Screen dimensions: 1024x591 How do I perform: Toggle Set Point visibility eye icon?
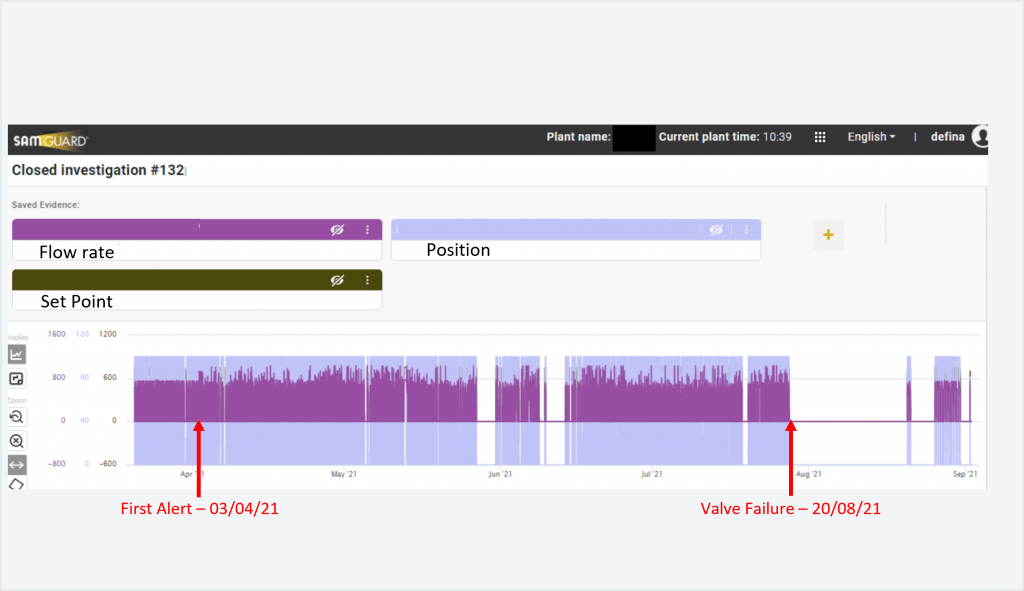tap(337, 279)
